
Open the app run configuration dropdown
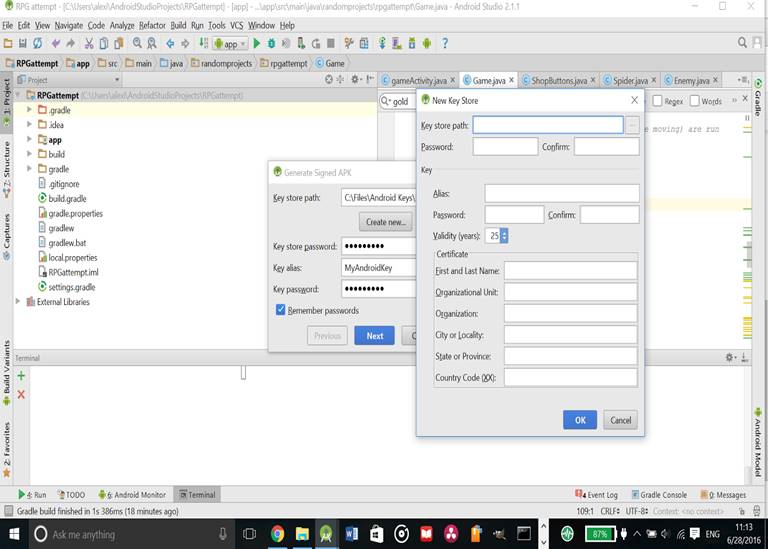pyautogui.click(x=231, y=44)
